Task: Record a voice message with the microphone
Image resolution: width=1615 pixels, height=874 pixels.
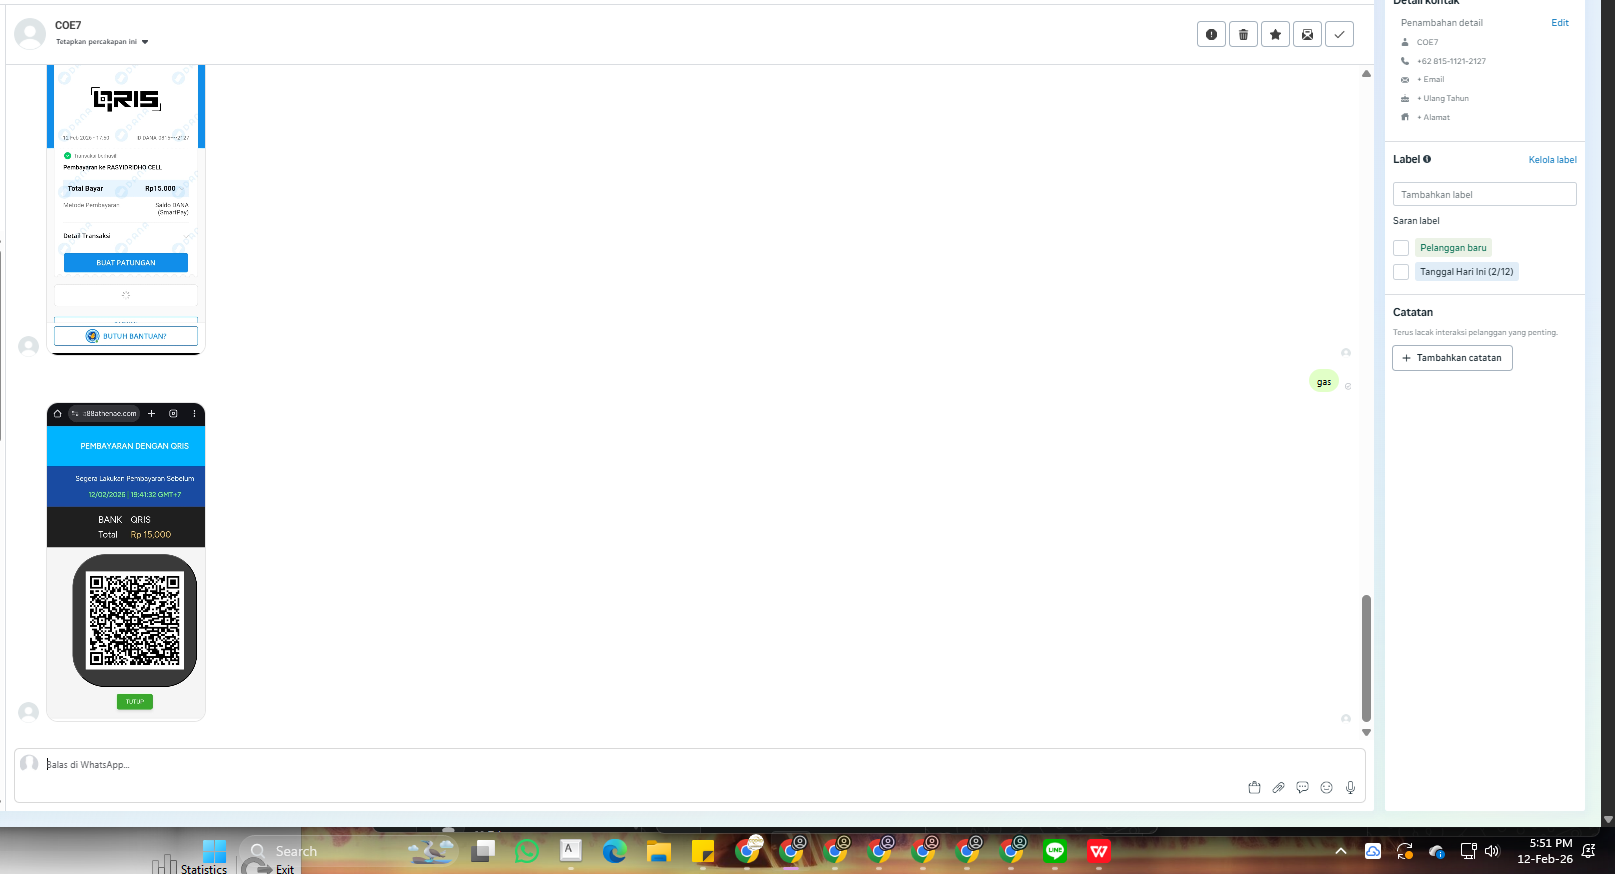Action: [1350, 788]
